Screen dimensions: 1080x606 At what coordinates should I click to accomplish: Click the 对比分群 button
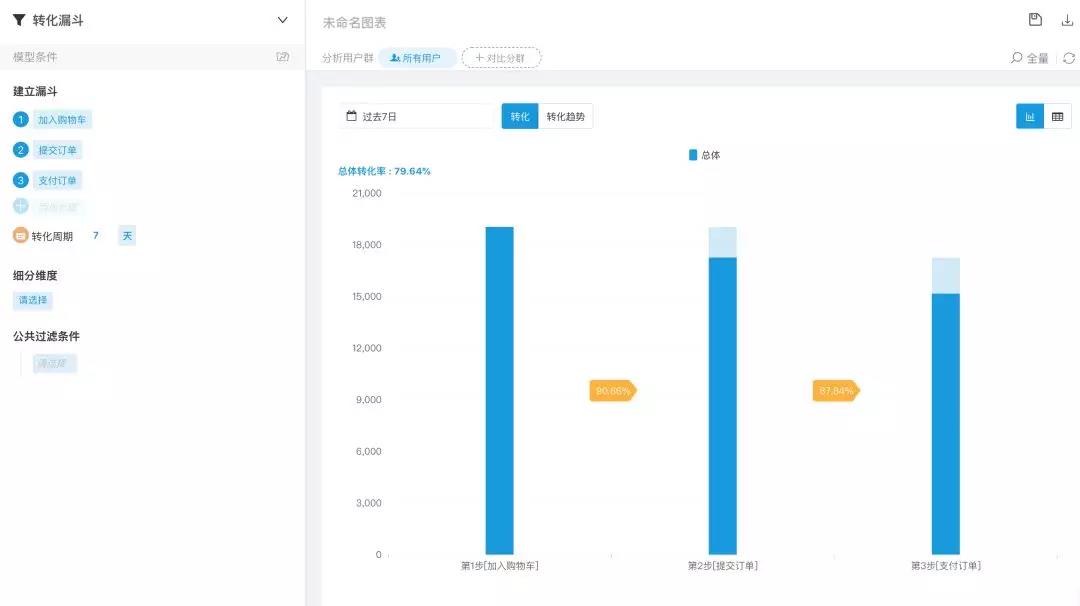click(501, 58)
